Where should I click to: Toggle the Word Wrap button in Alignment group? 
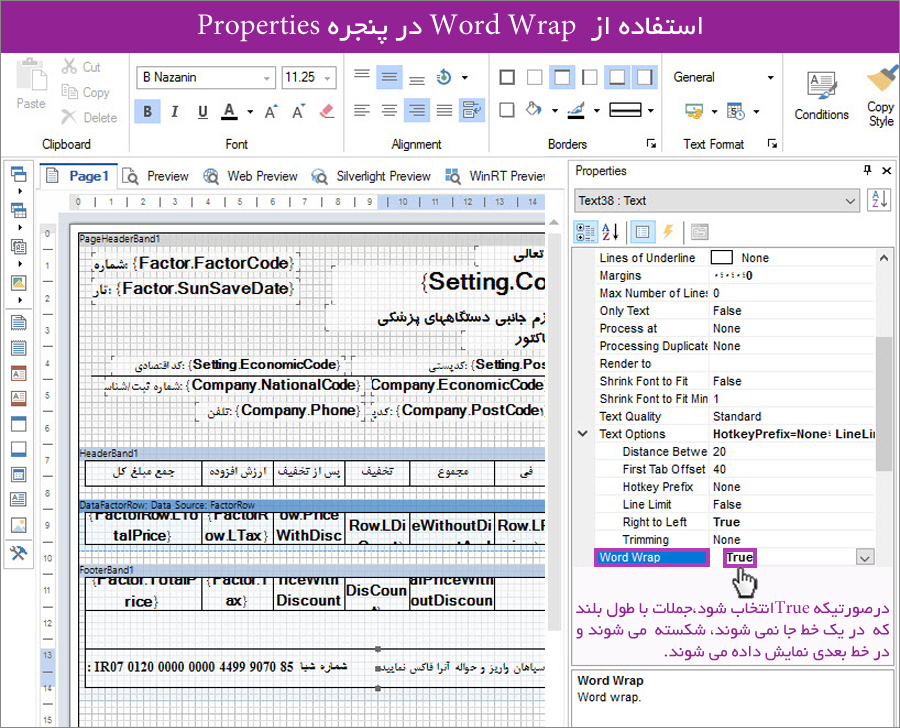coord(472,110)
